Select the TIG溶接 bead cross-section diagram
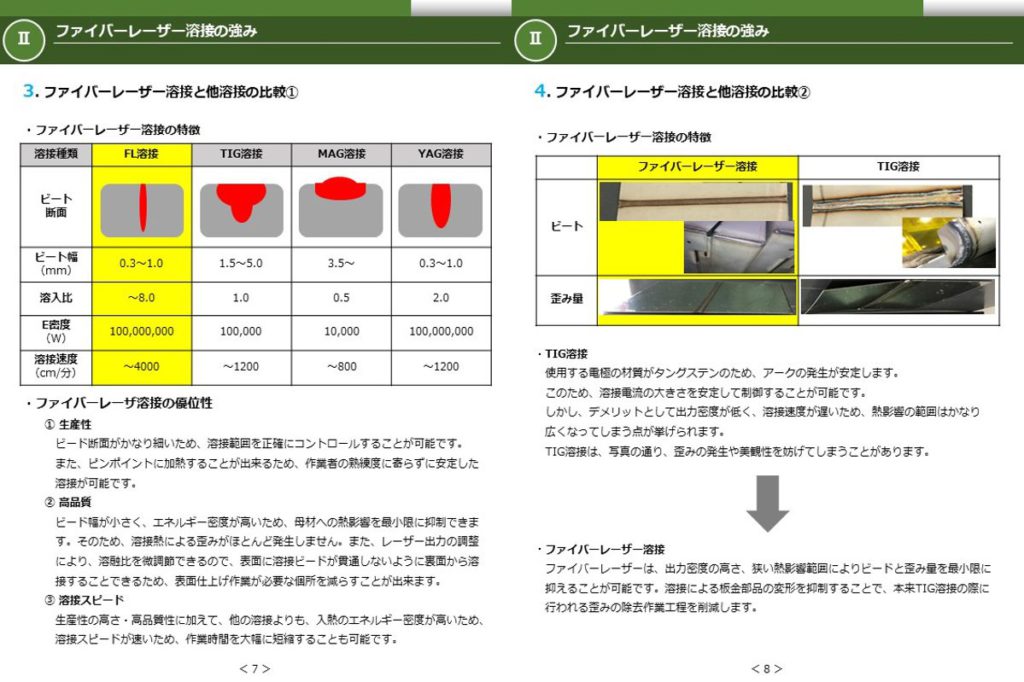Viewport: 1024px width, 682px height. (241, 205)
